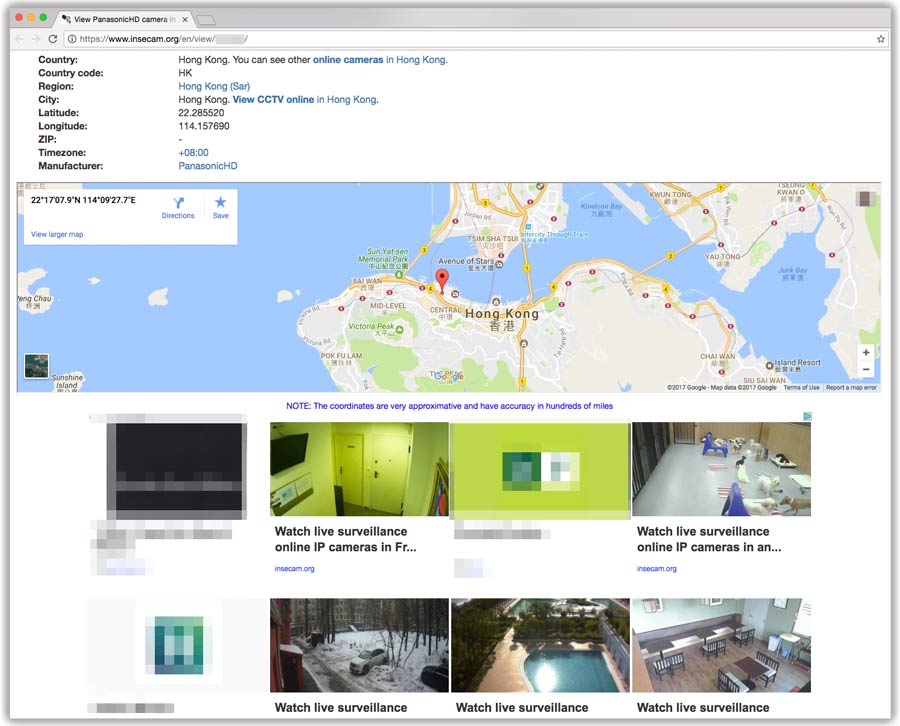The image size is (900, 726).
Task: Open the Hong Kong (Sar) region link
Action: [214, 87]
